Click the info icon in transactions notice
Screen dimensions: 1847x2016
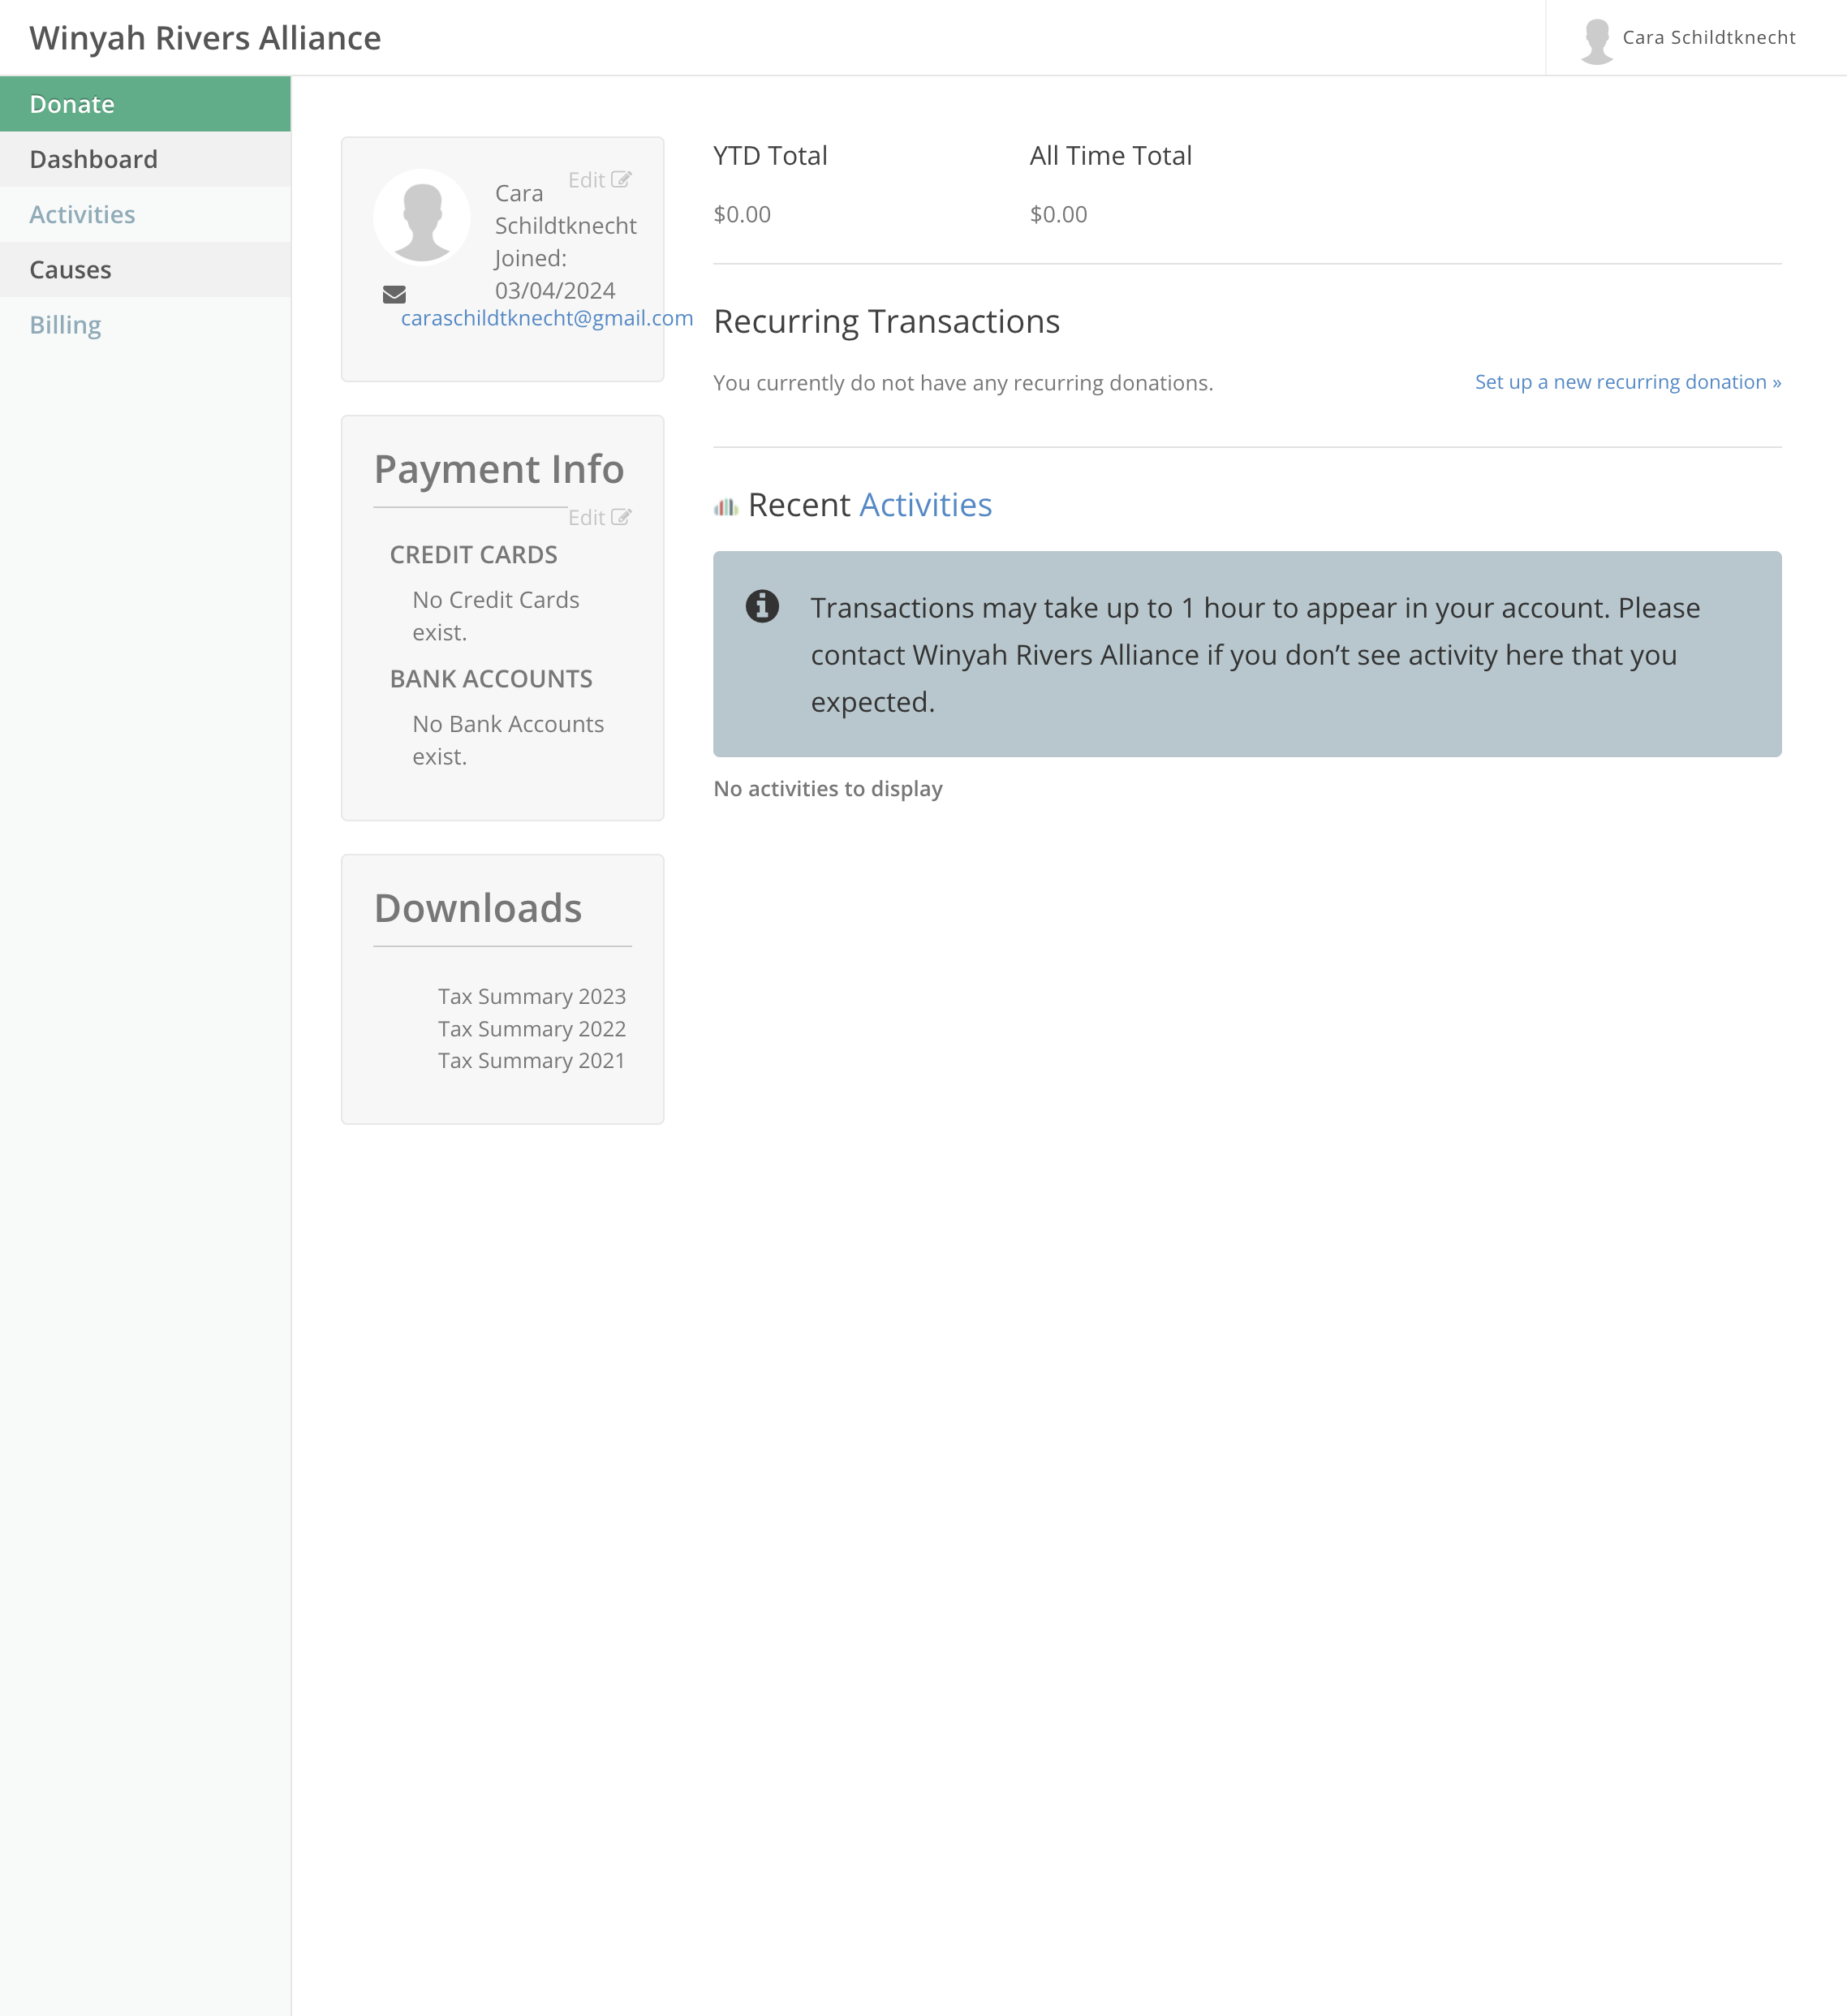(762, 606)
